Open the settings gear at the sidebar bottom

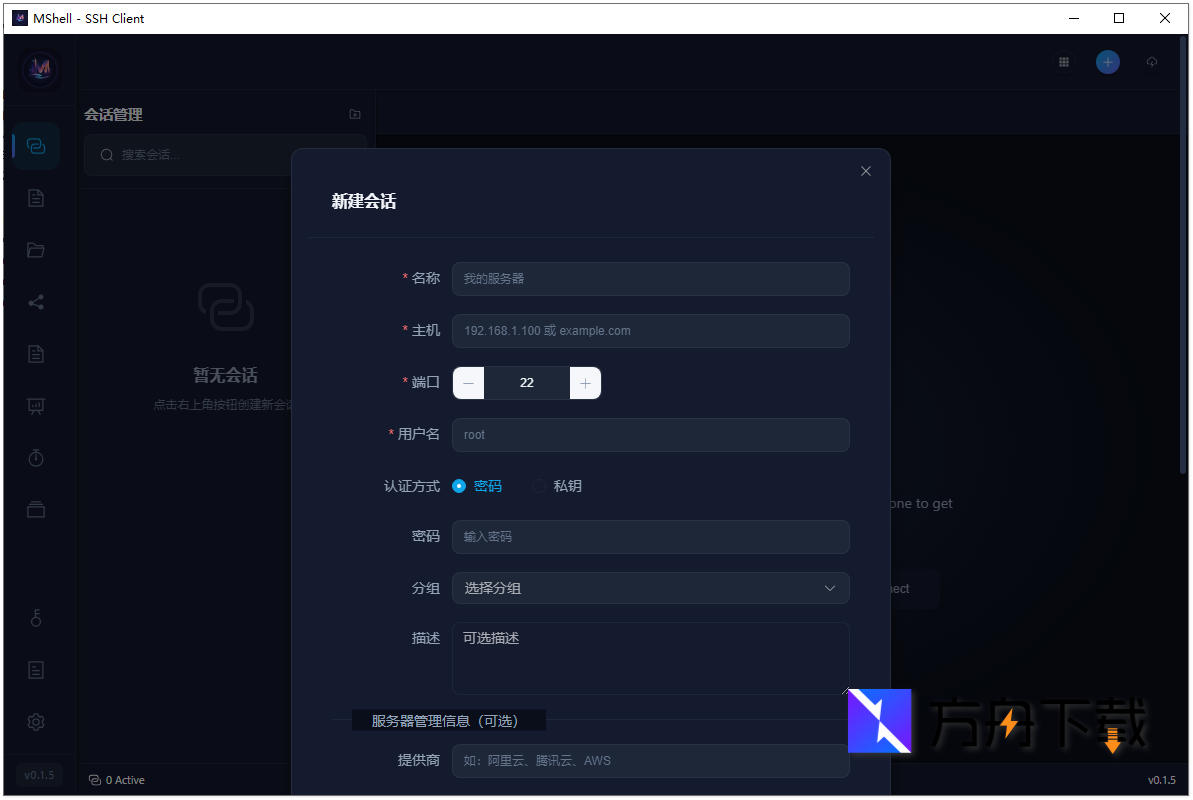(x=36, y=721)
